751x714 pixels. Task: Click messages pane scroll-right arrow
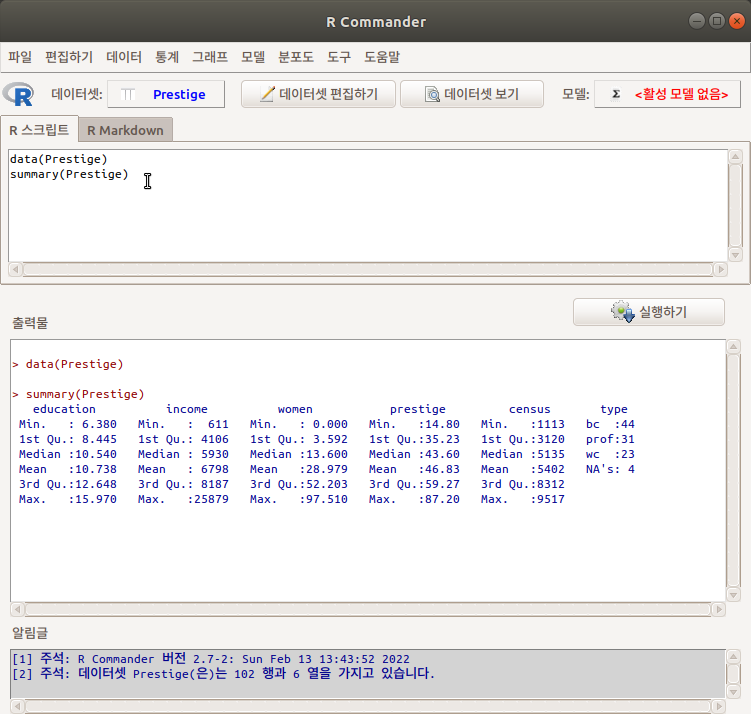[x=718, y=706]
